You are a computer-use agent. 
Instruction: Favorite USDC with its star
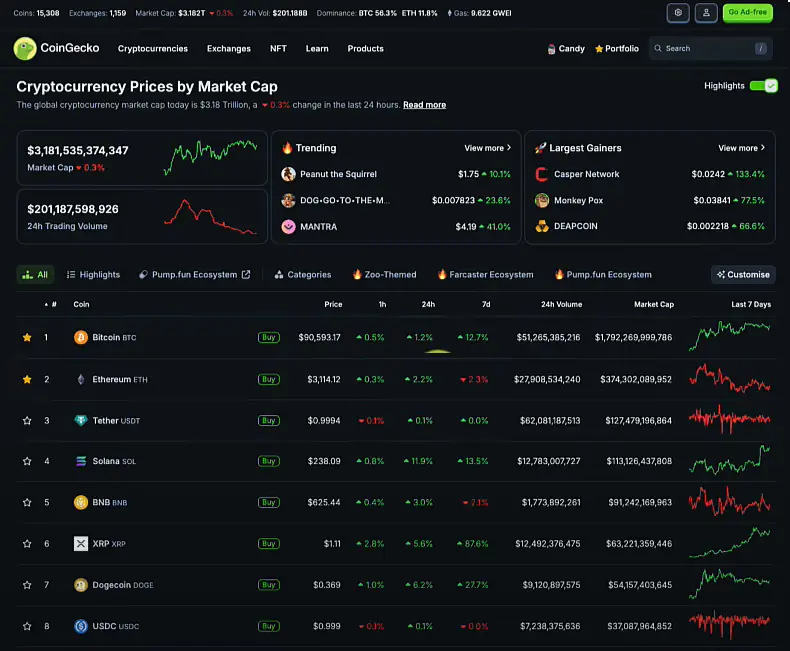point(27,626)
